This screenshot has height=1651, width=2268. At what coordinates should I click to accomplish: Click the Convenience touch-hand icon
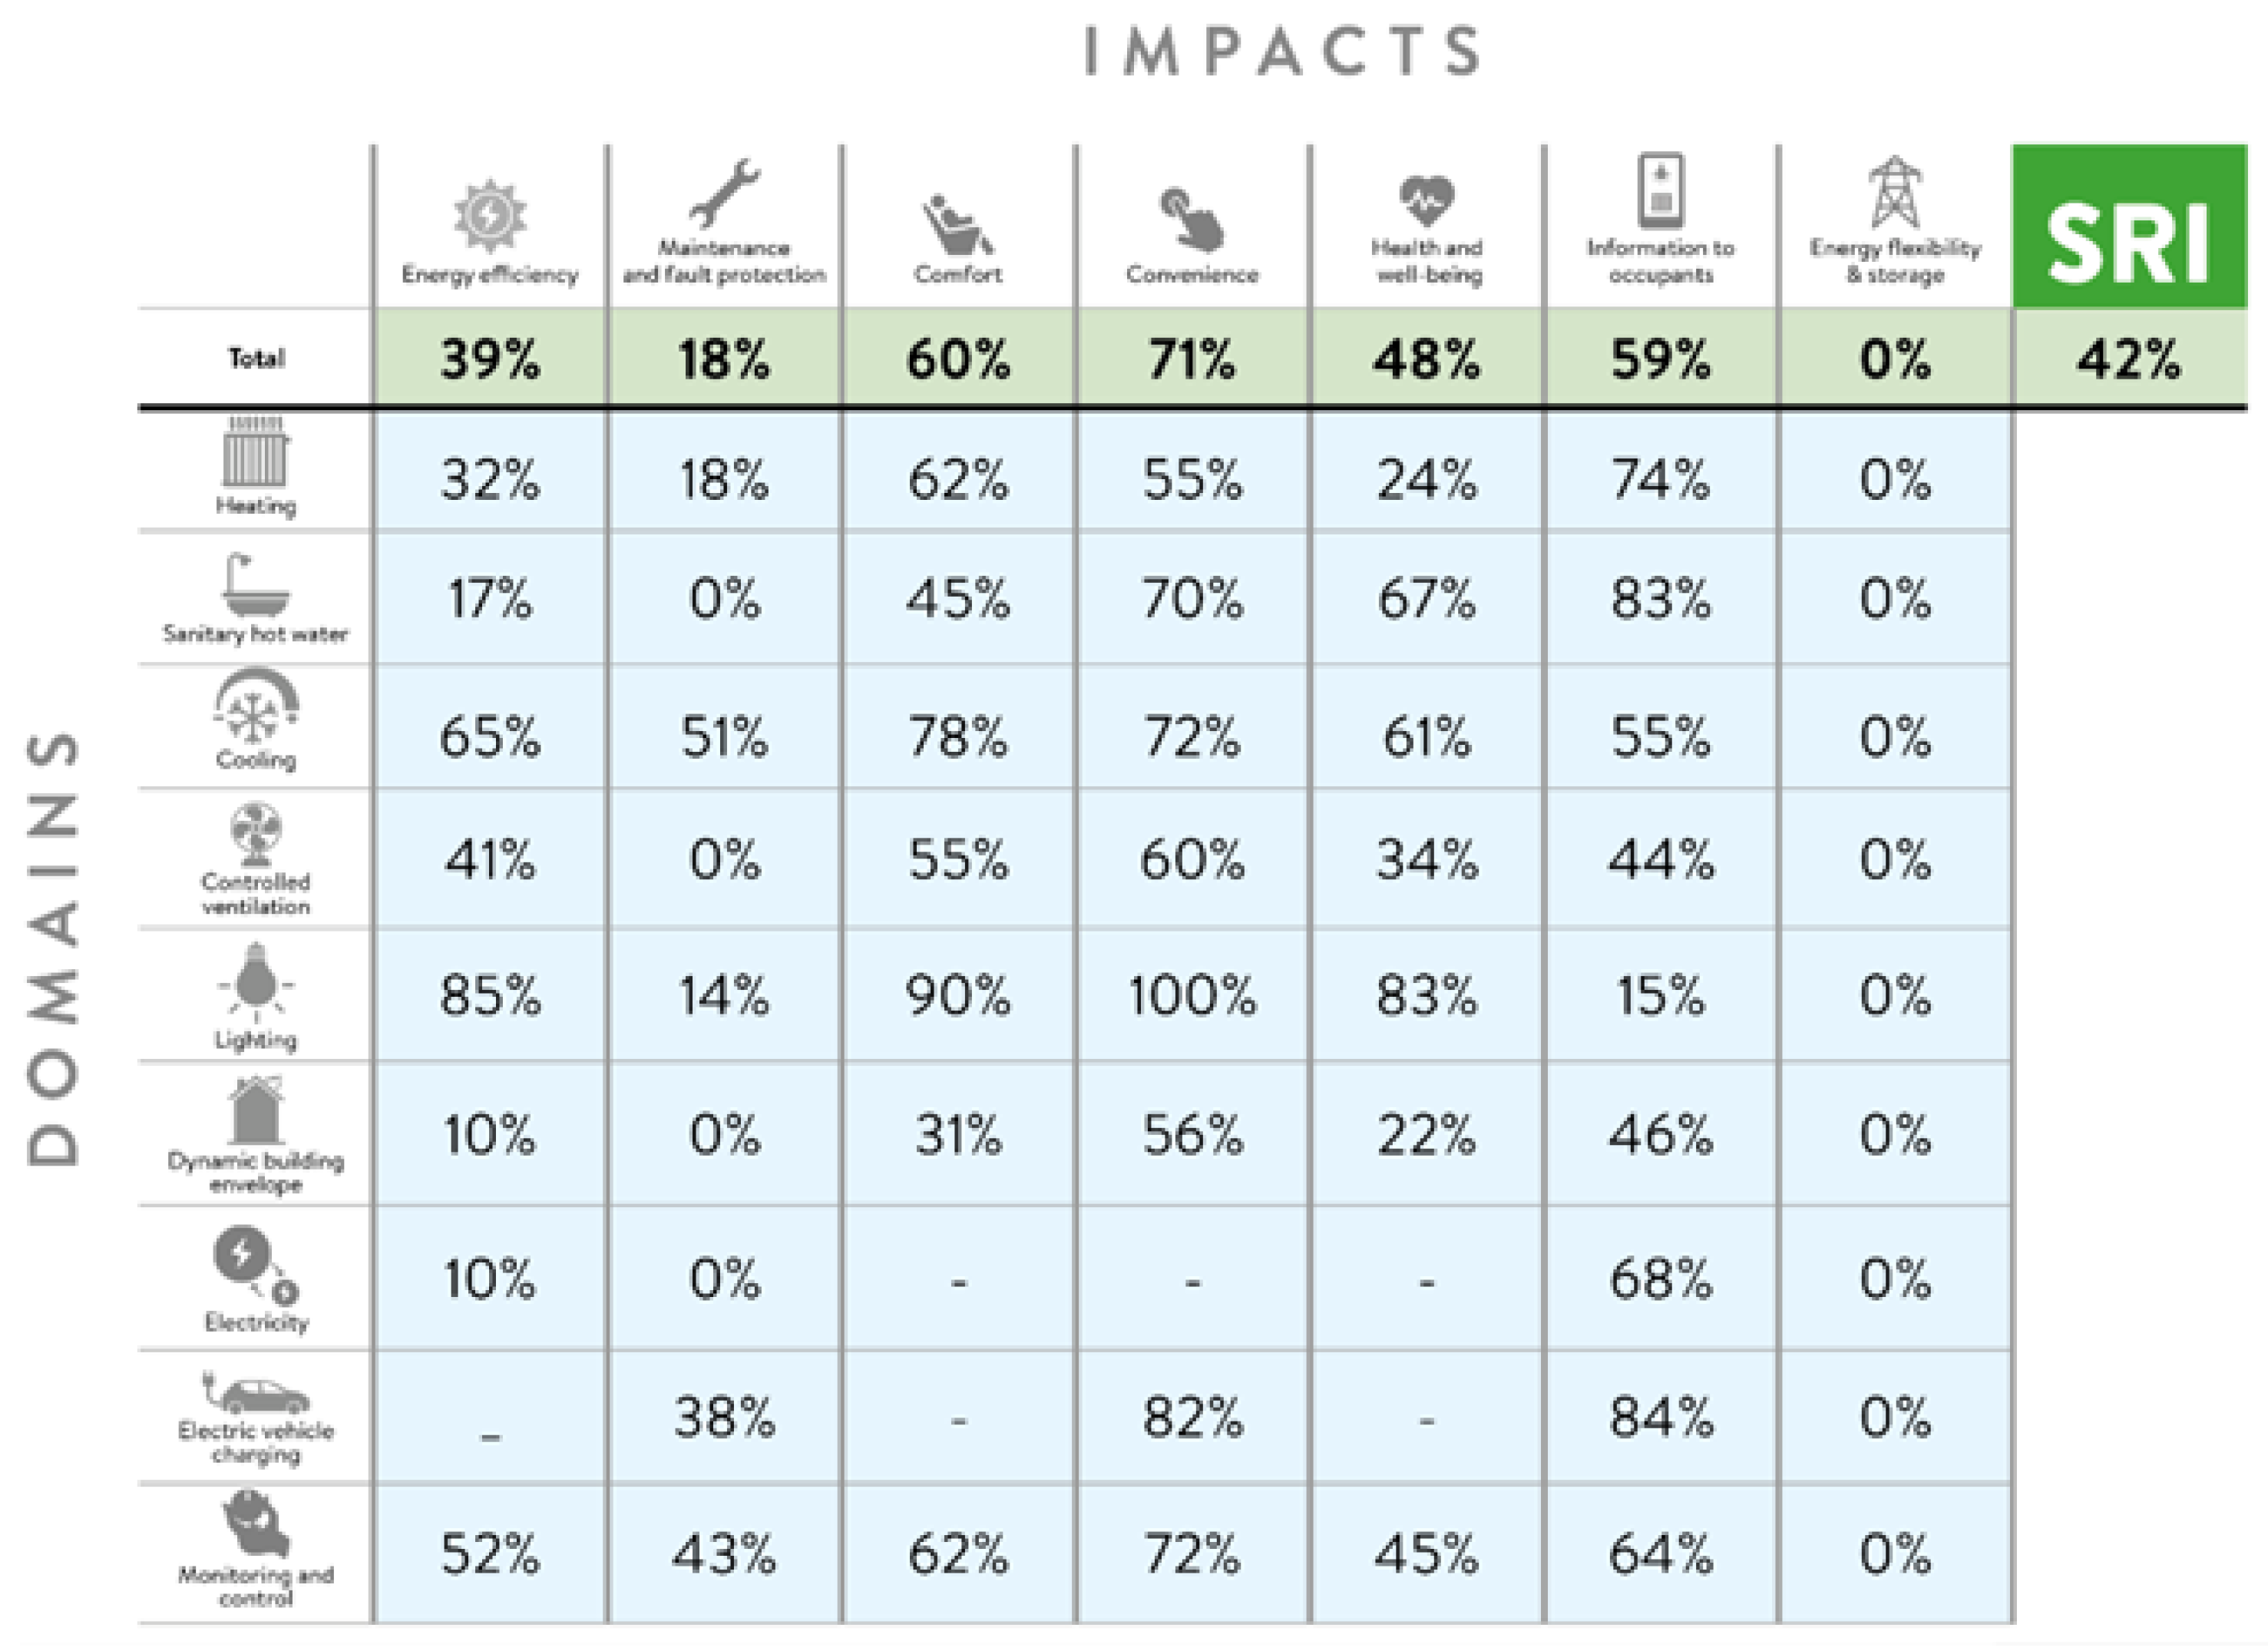(x=1191, y=218)
